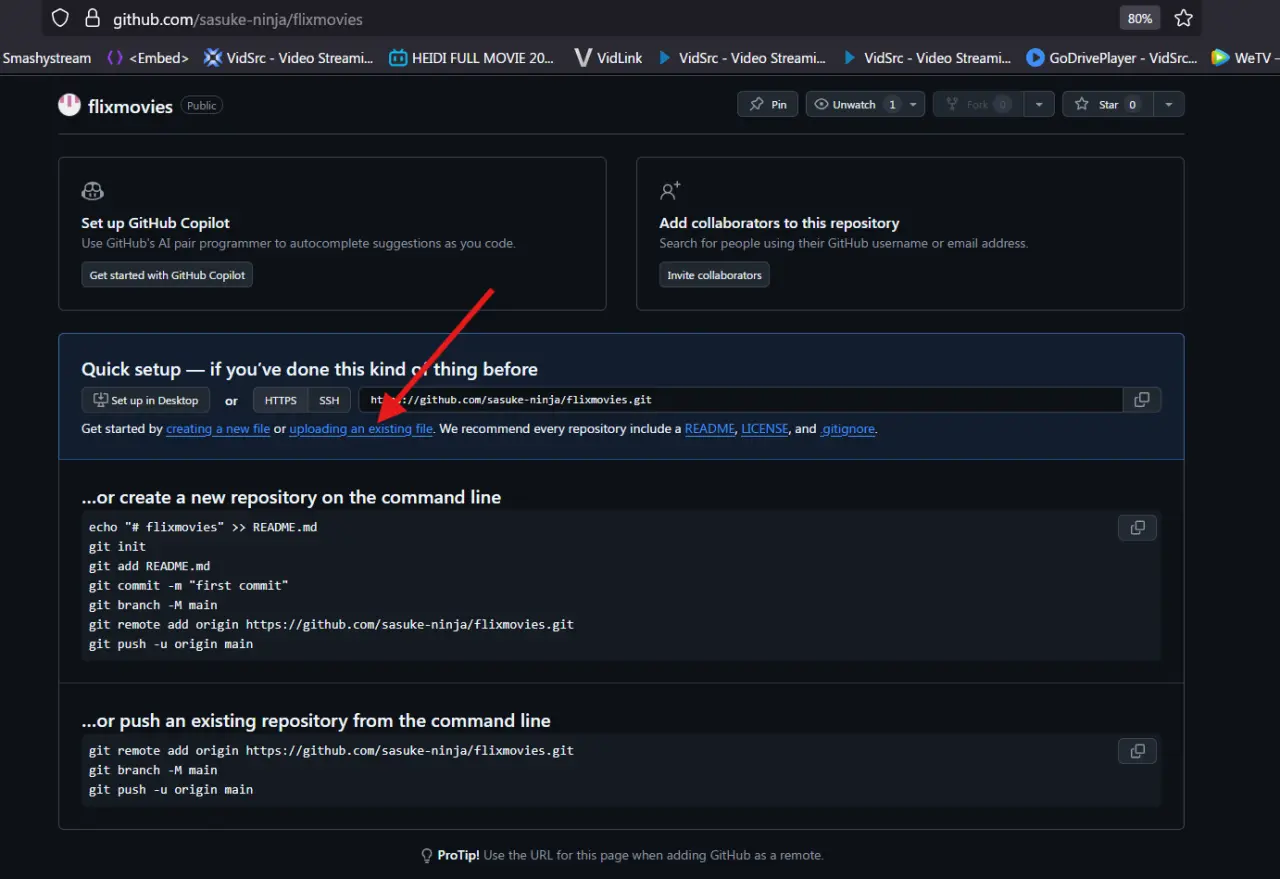The image size is (1280, 879).
Task: Select the HTTPS clone option
Action: [280, 400]
